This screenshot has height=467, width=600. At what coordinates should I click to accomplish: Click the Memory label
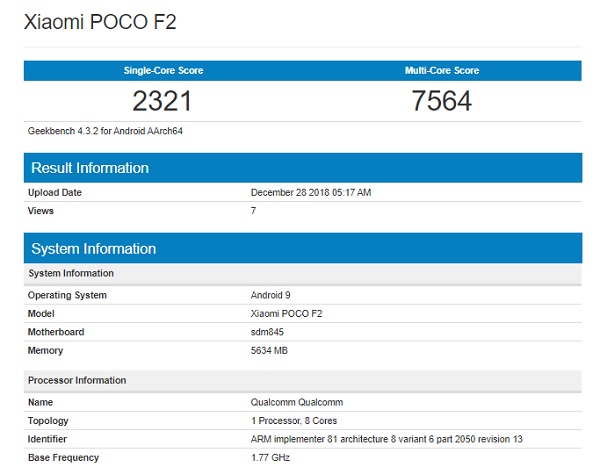[45, 351]
